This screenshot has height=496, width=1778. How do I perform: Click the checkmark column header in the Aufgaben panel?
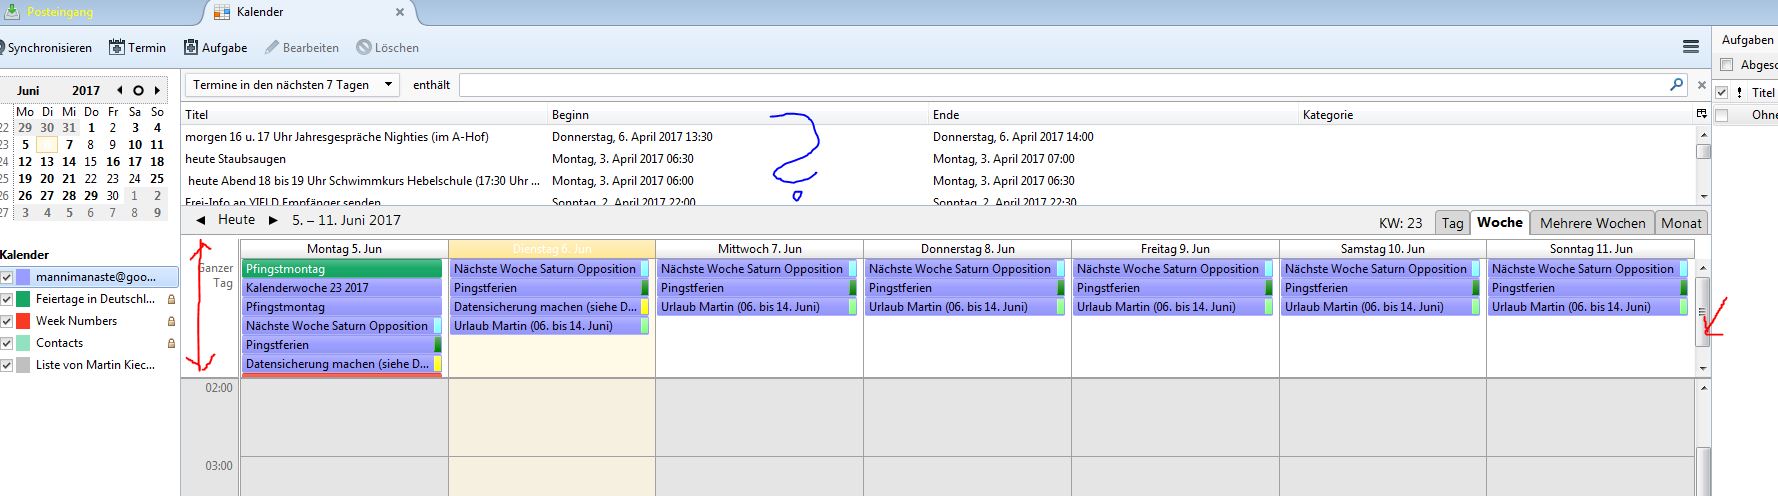coord(1722,92)
